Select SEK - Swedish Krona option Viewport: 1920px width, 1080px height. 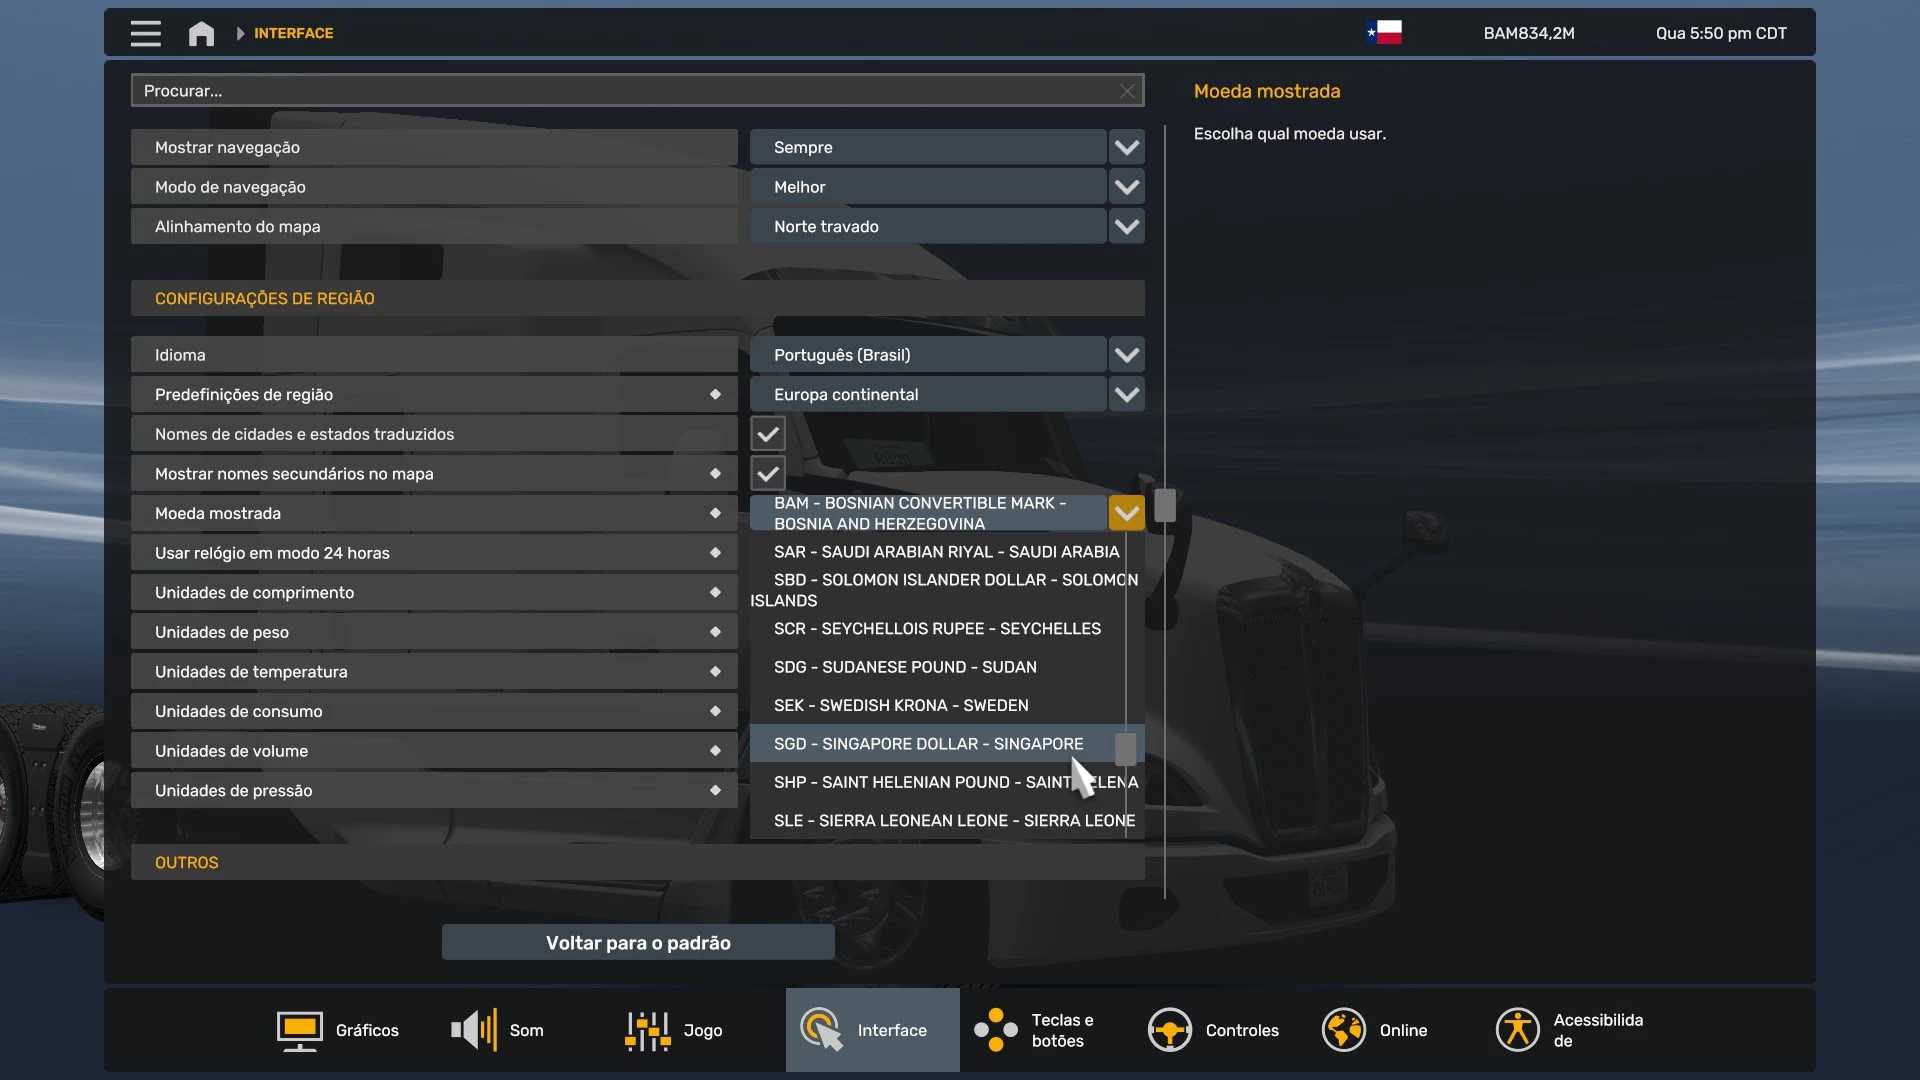pyautogui.click(x=900, y=706)
